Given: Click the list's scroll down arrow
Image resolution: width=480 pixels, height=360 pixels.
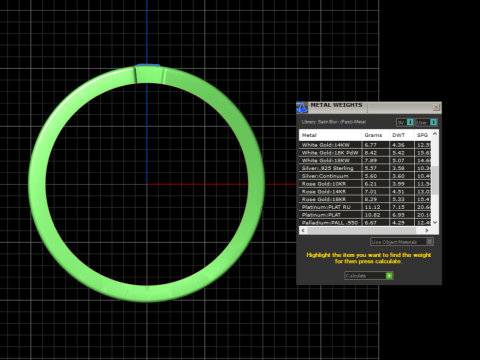Looking at the screenshot, I should pyautogui.click(x=435, y=222).
